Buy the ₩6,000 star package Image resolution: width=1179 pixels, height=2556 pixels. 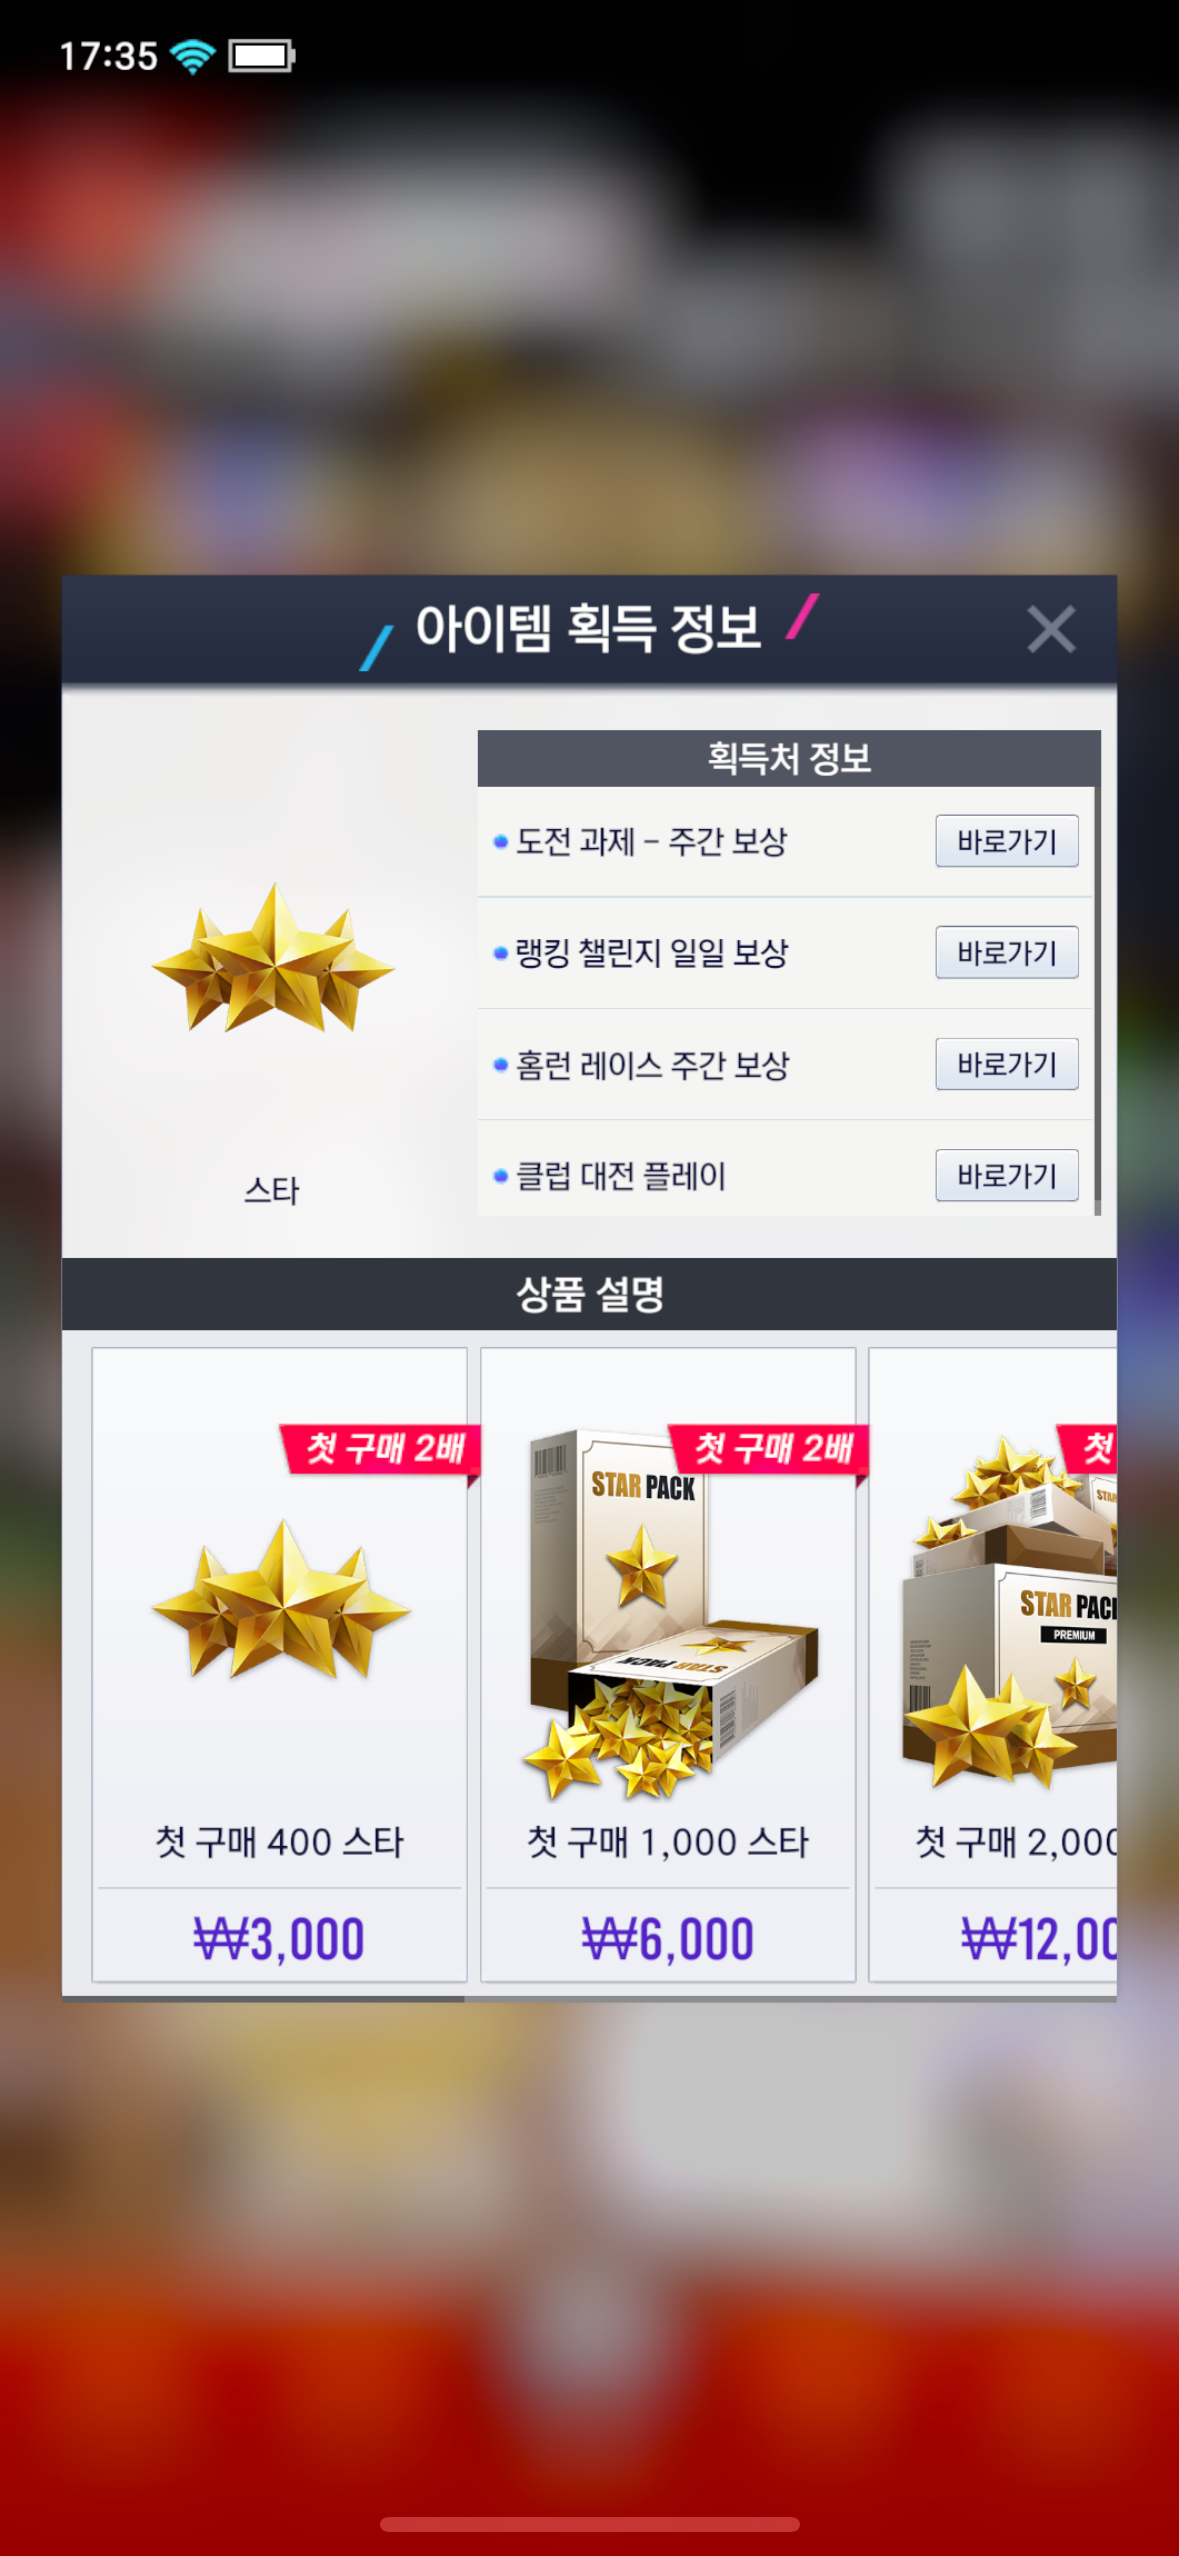[x=668, y=1938]
